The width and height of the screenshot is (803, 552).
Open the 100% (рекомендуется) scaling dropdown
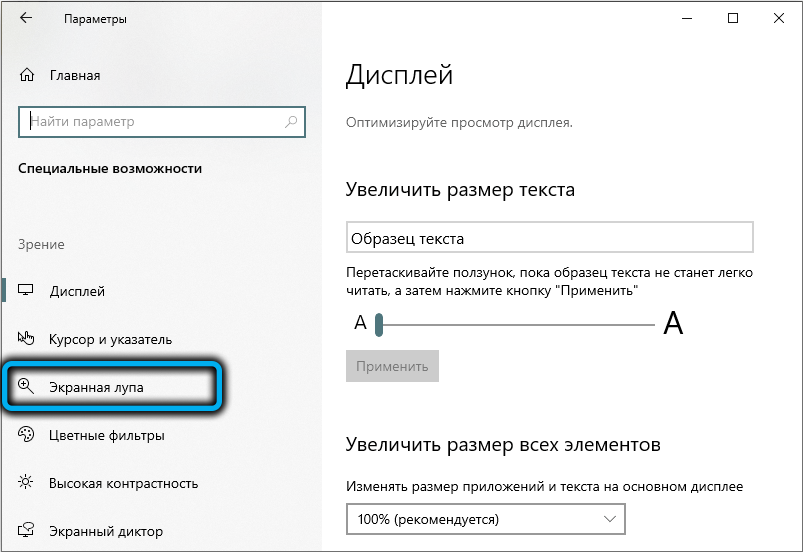pos(485,519)
